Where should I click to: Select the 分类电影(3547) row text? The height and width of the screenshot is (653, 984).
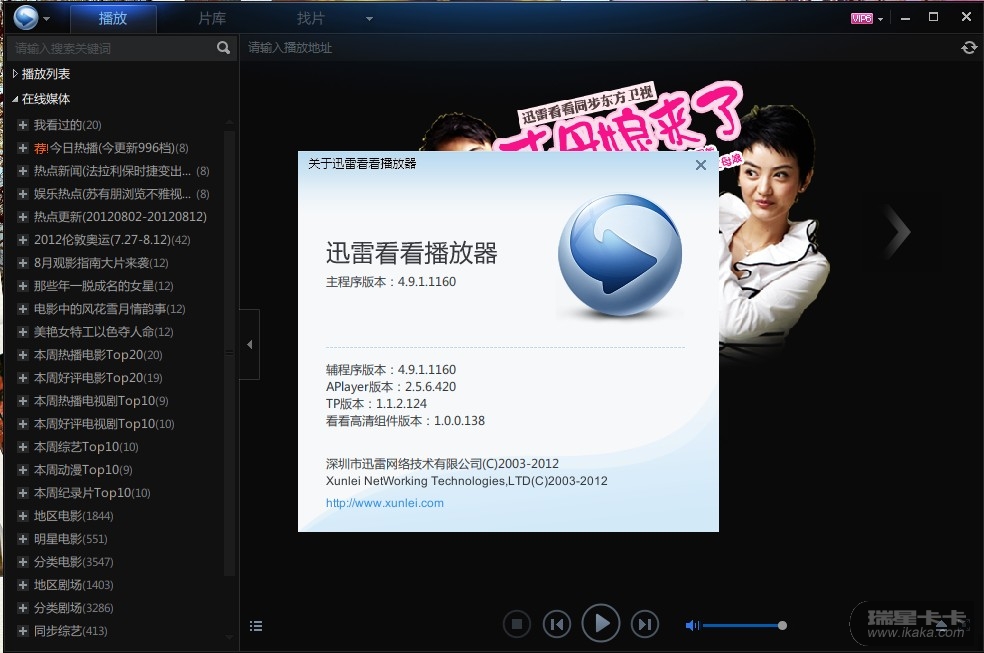click(x=73, y=562)
